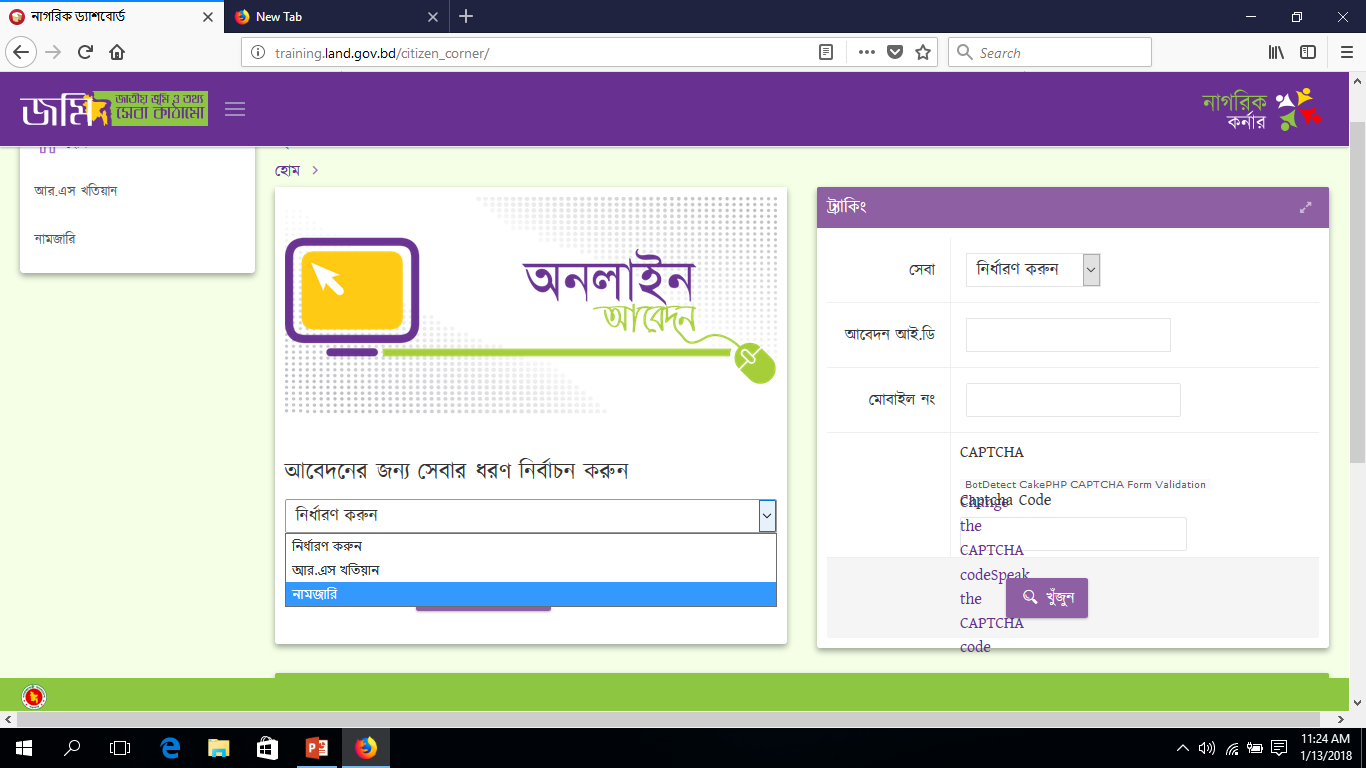Select নামজারি option in dropdown list
Image resolution: width=1366 pixels, height=768 pixels.
[x=530, y=594]
